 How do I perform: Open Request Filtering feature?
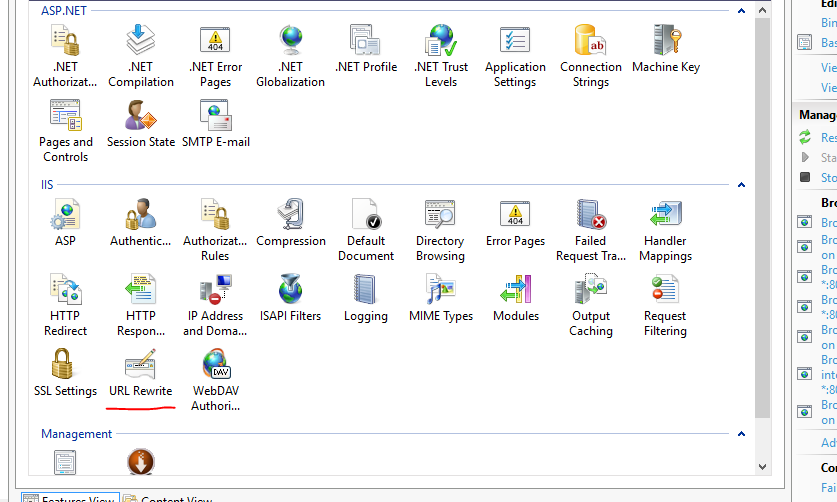click(665, 305)
